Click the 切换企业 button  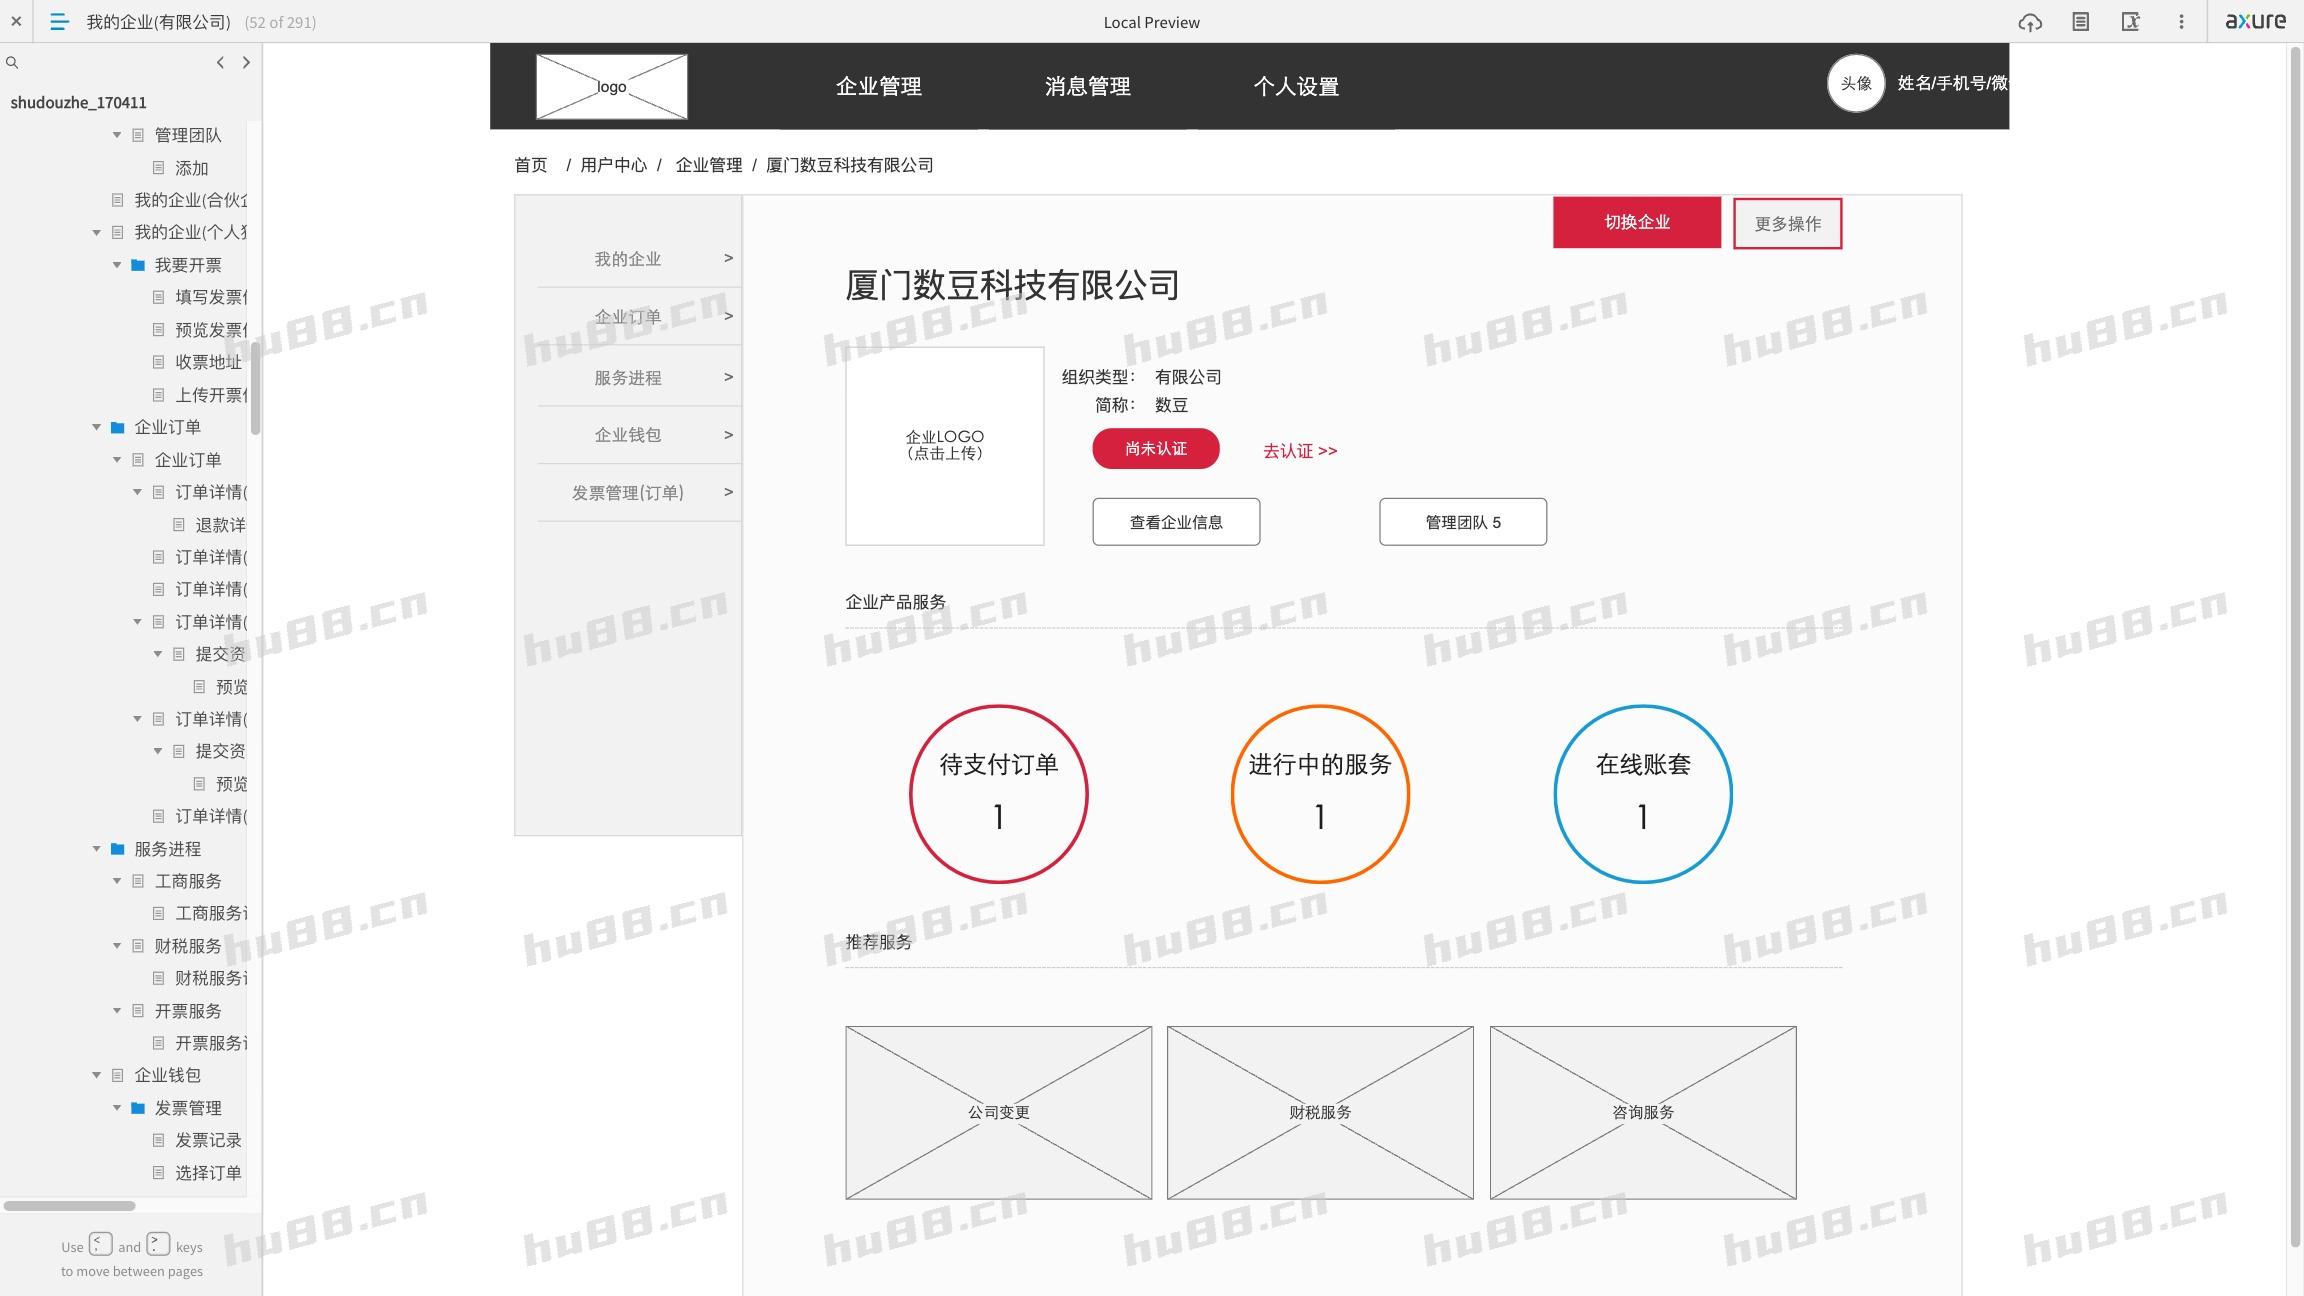coord(1636,222)
